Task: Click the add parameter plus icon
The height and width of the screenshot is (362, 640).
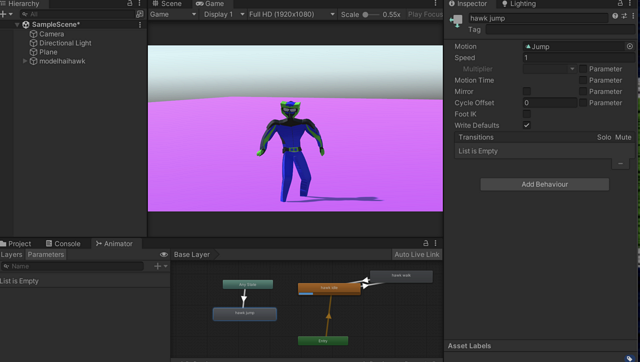Action: pos(158,266)
